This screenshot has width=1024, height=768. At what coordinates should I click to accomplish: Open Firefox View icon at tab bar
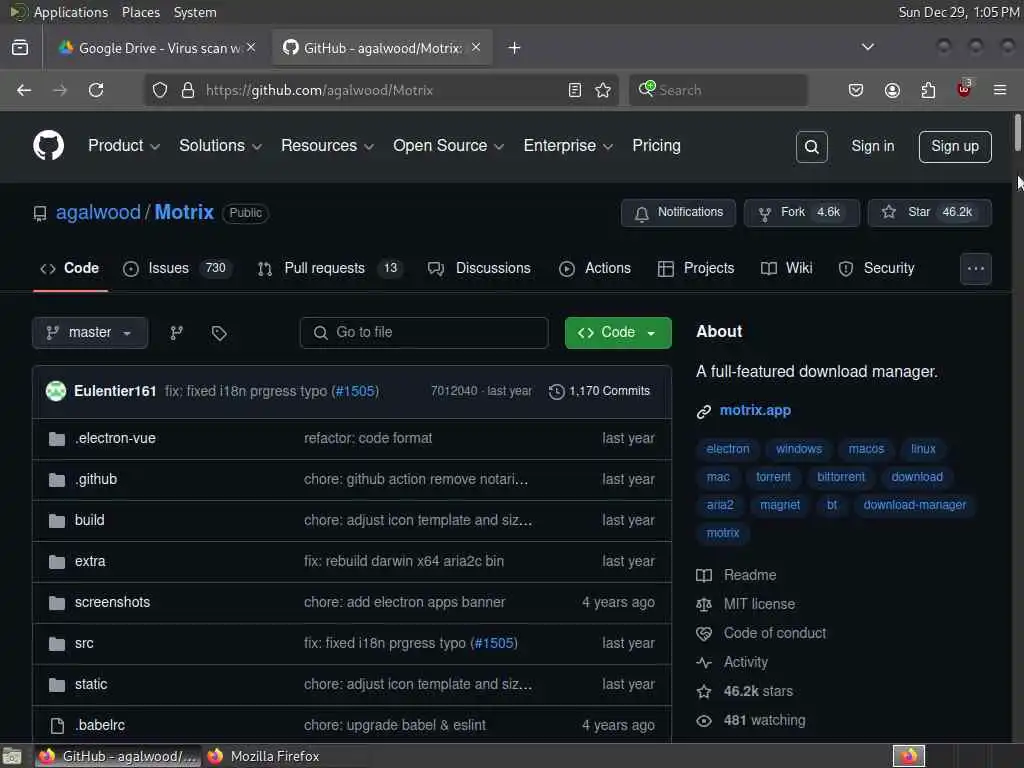(x=20, y=48)
